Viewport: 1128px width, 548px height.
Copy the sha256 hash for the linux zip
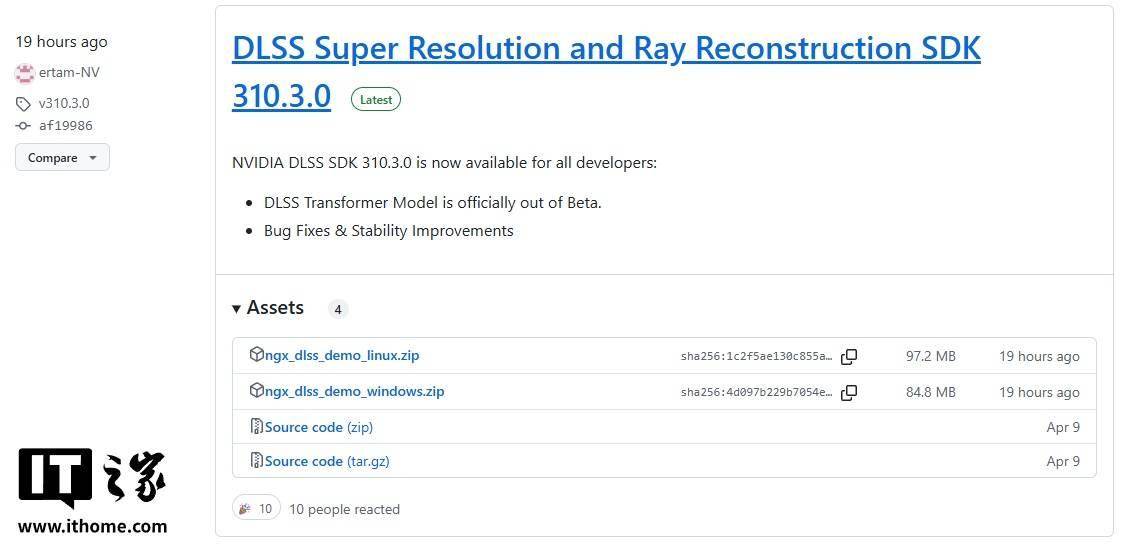pos(849,357)
